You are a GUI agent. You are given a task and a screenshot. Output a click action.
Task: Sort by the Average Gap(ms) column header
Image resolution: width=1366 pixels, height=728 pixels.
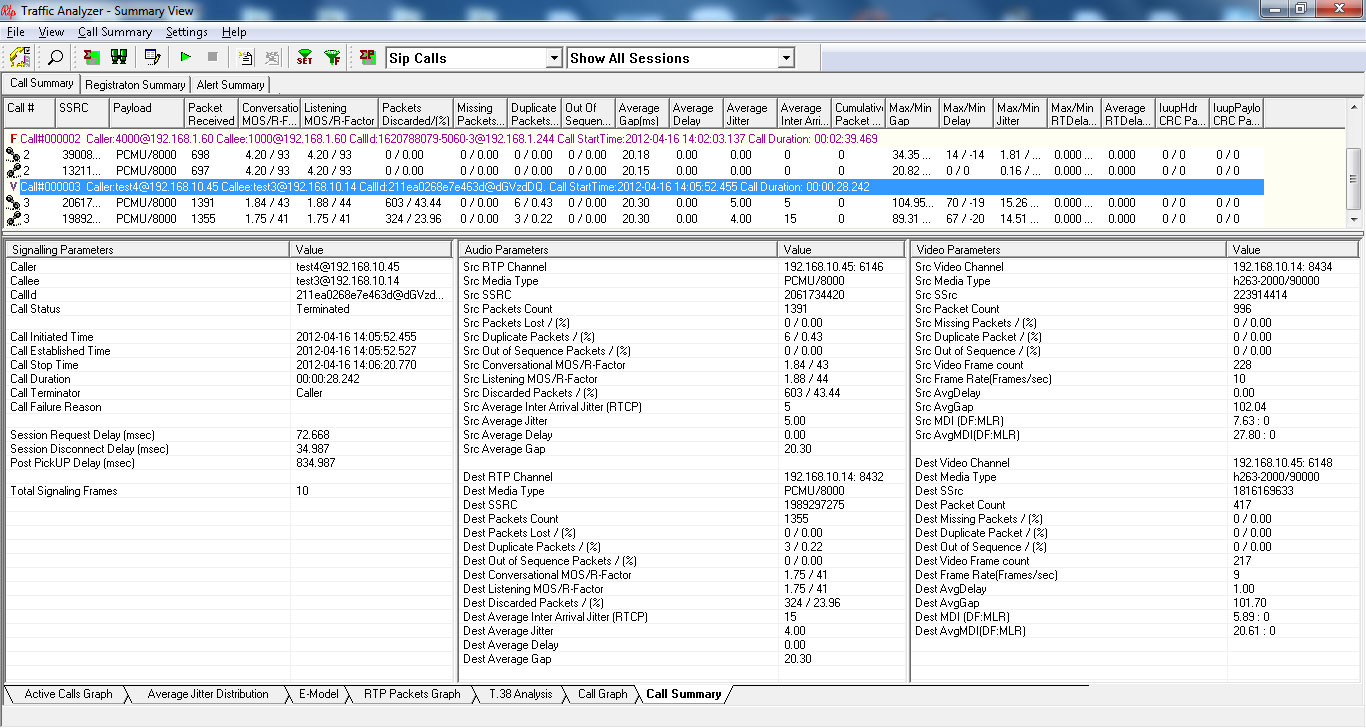pos(642,113)
